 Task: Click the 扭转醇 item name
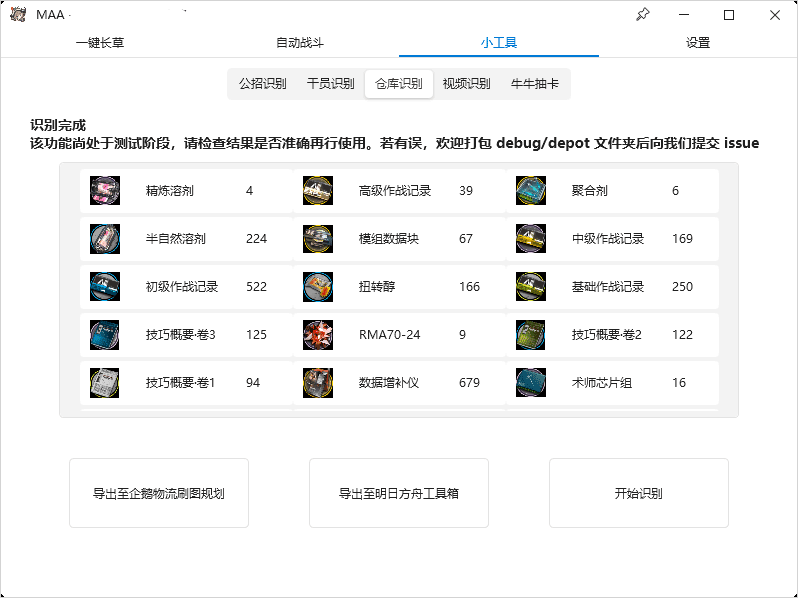point(377,287)
